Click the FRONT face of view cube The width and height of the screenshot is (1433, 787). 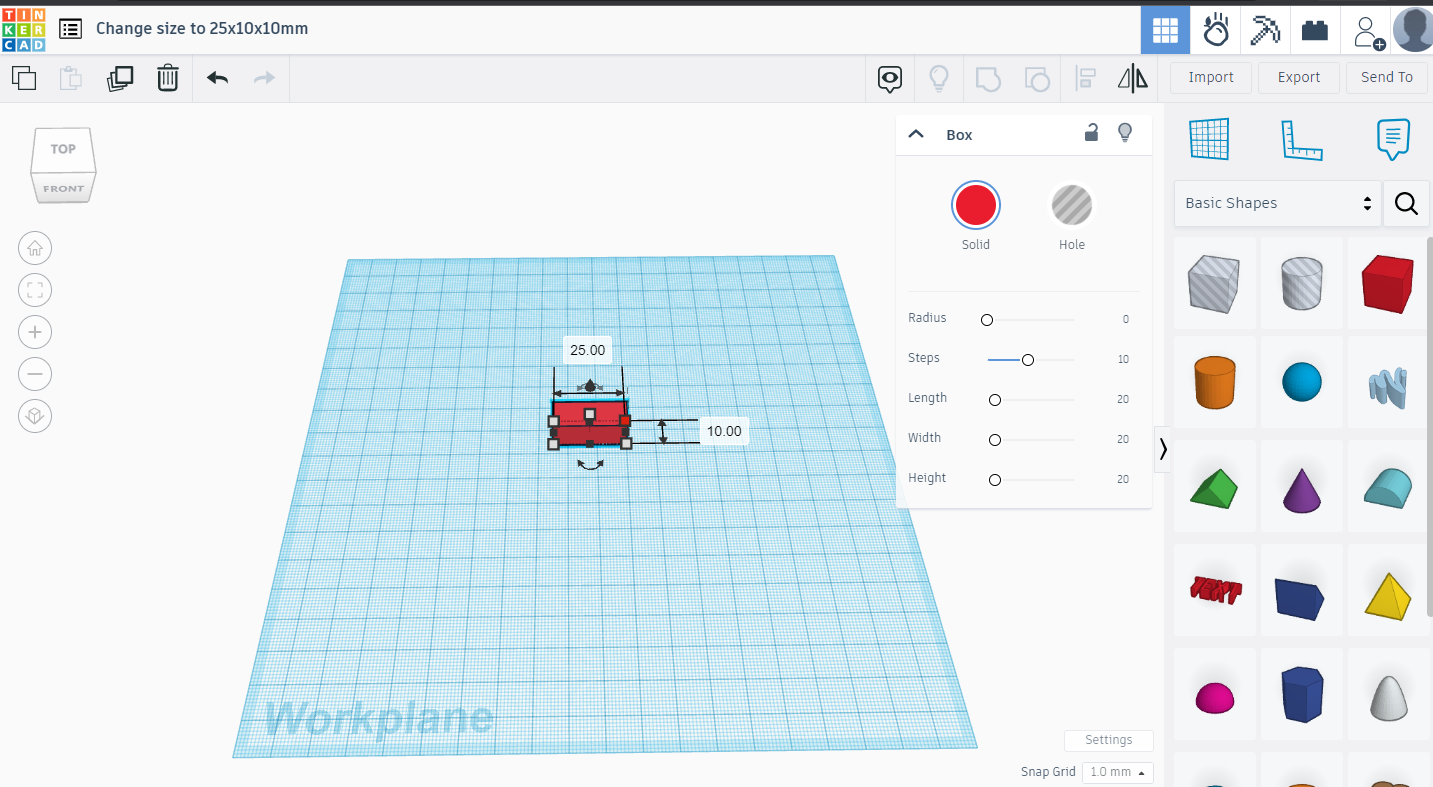point(64,188)
